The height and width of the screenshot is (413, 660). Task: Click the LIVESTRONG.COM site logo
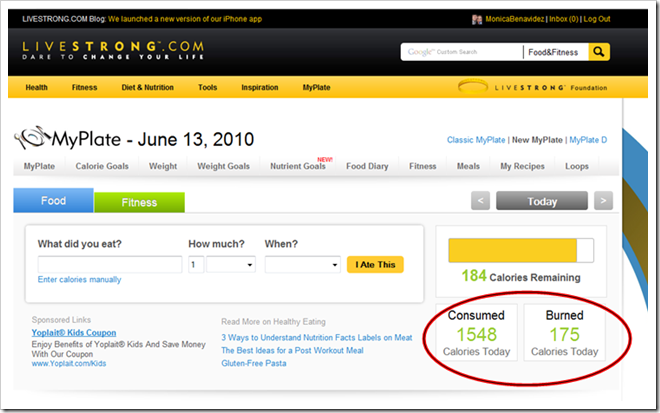113,50
